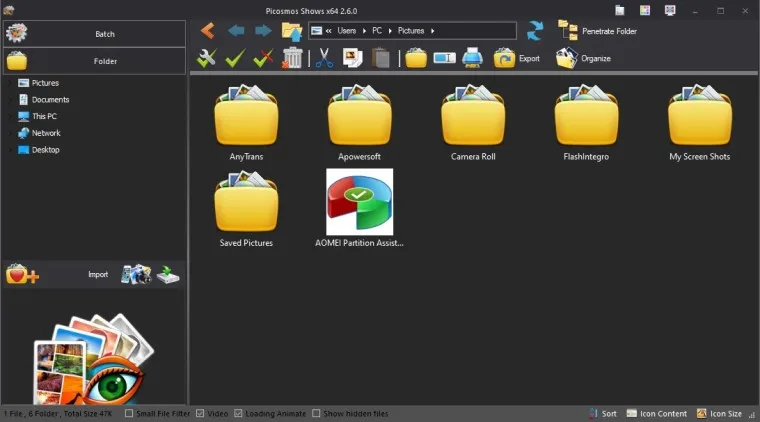This screenshot has width=760, height=422.
Task: Switch to the Folder panel
Action: click(95, 61)
